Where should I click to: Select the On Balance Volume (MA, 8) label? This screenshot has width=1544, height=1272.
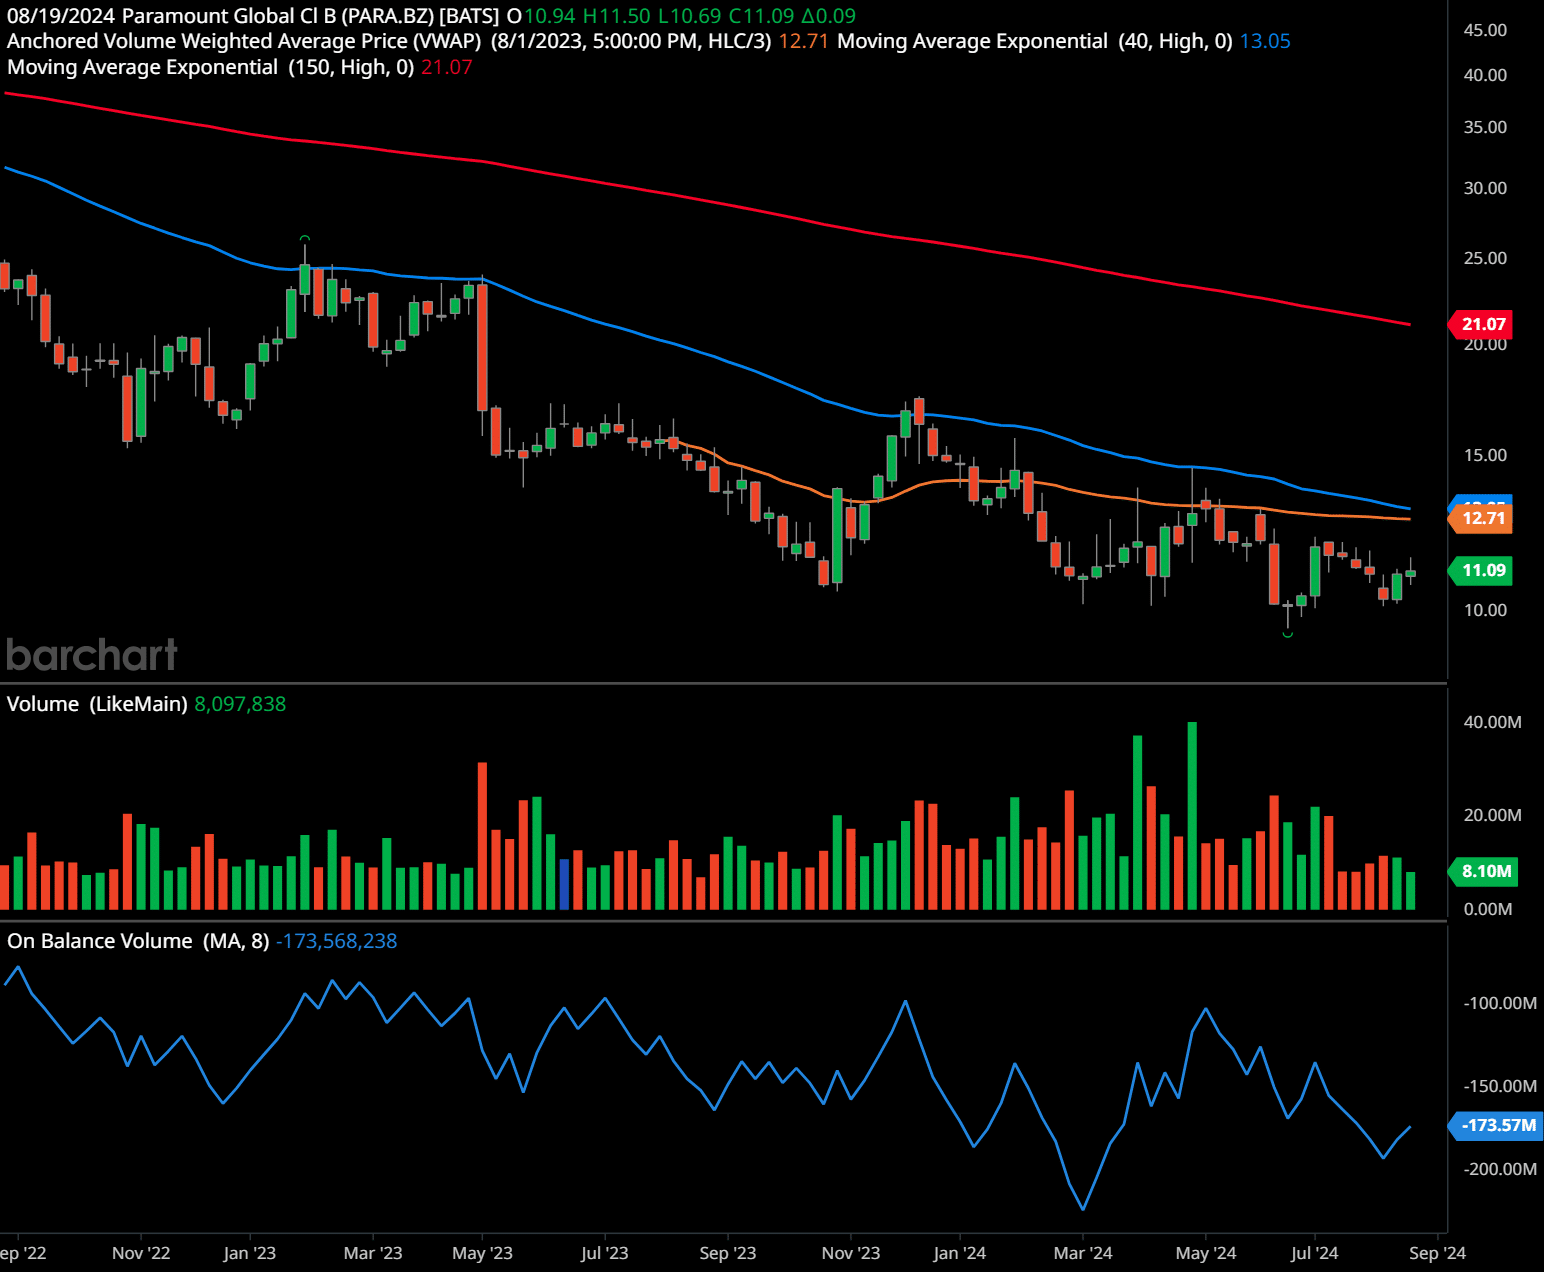[138, 941]
